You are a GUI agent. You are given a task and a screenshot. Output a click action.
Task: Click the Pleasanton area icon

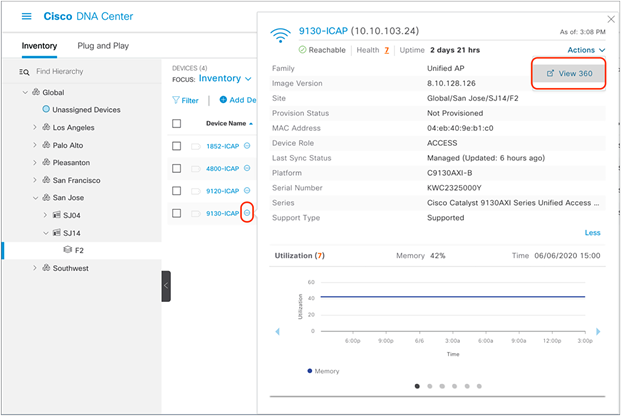click(46, 162)
